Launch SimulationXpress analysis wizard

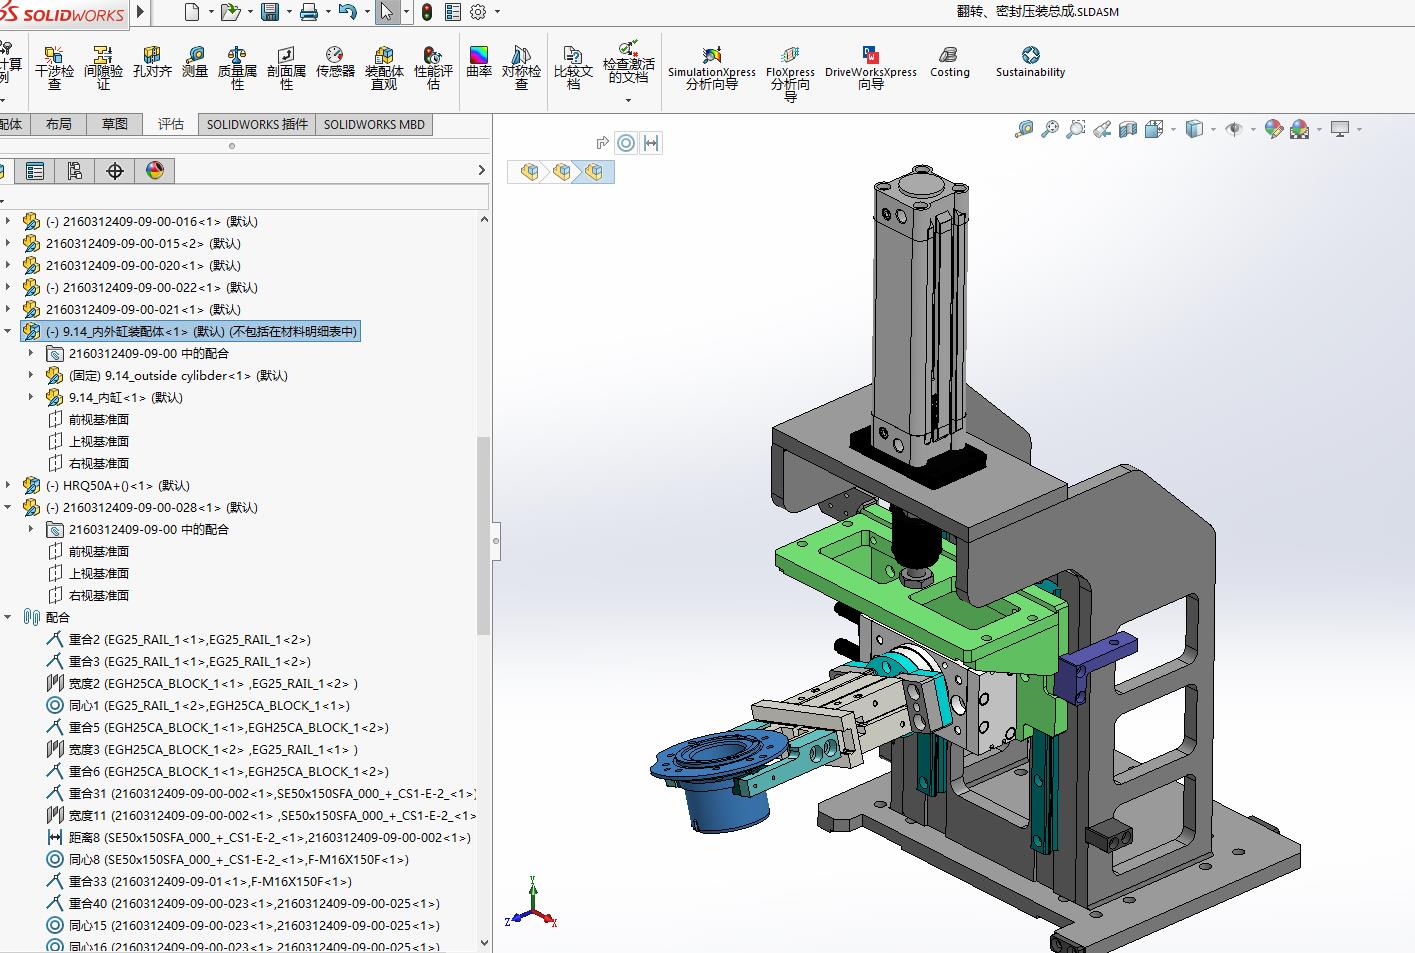pyautogui.click(x=712, y=68)
